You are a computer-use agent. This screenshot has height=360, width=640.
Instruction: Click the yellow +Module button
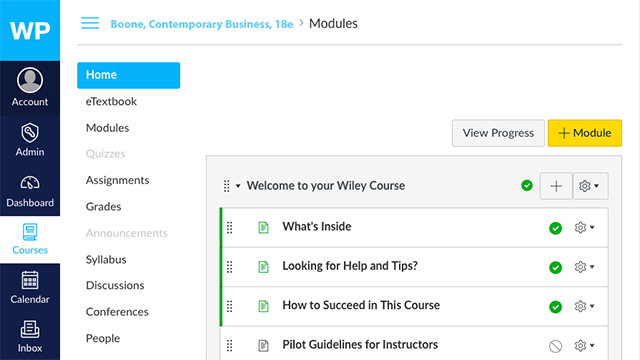click(584, 133)
